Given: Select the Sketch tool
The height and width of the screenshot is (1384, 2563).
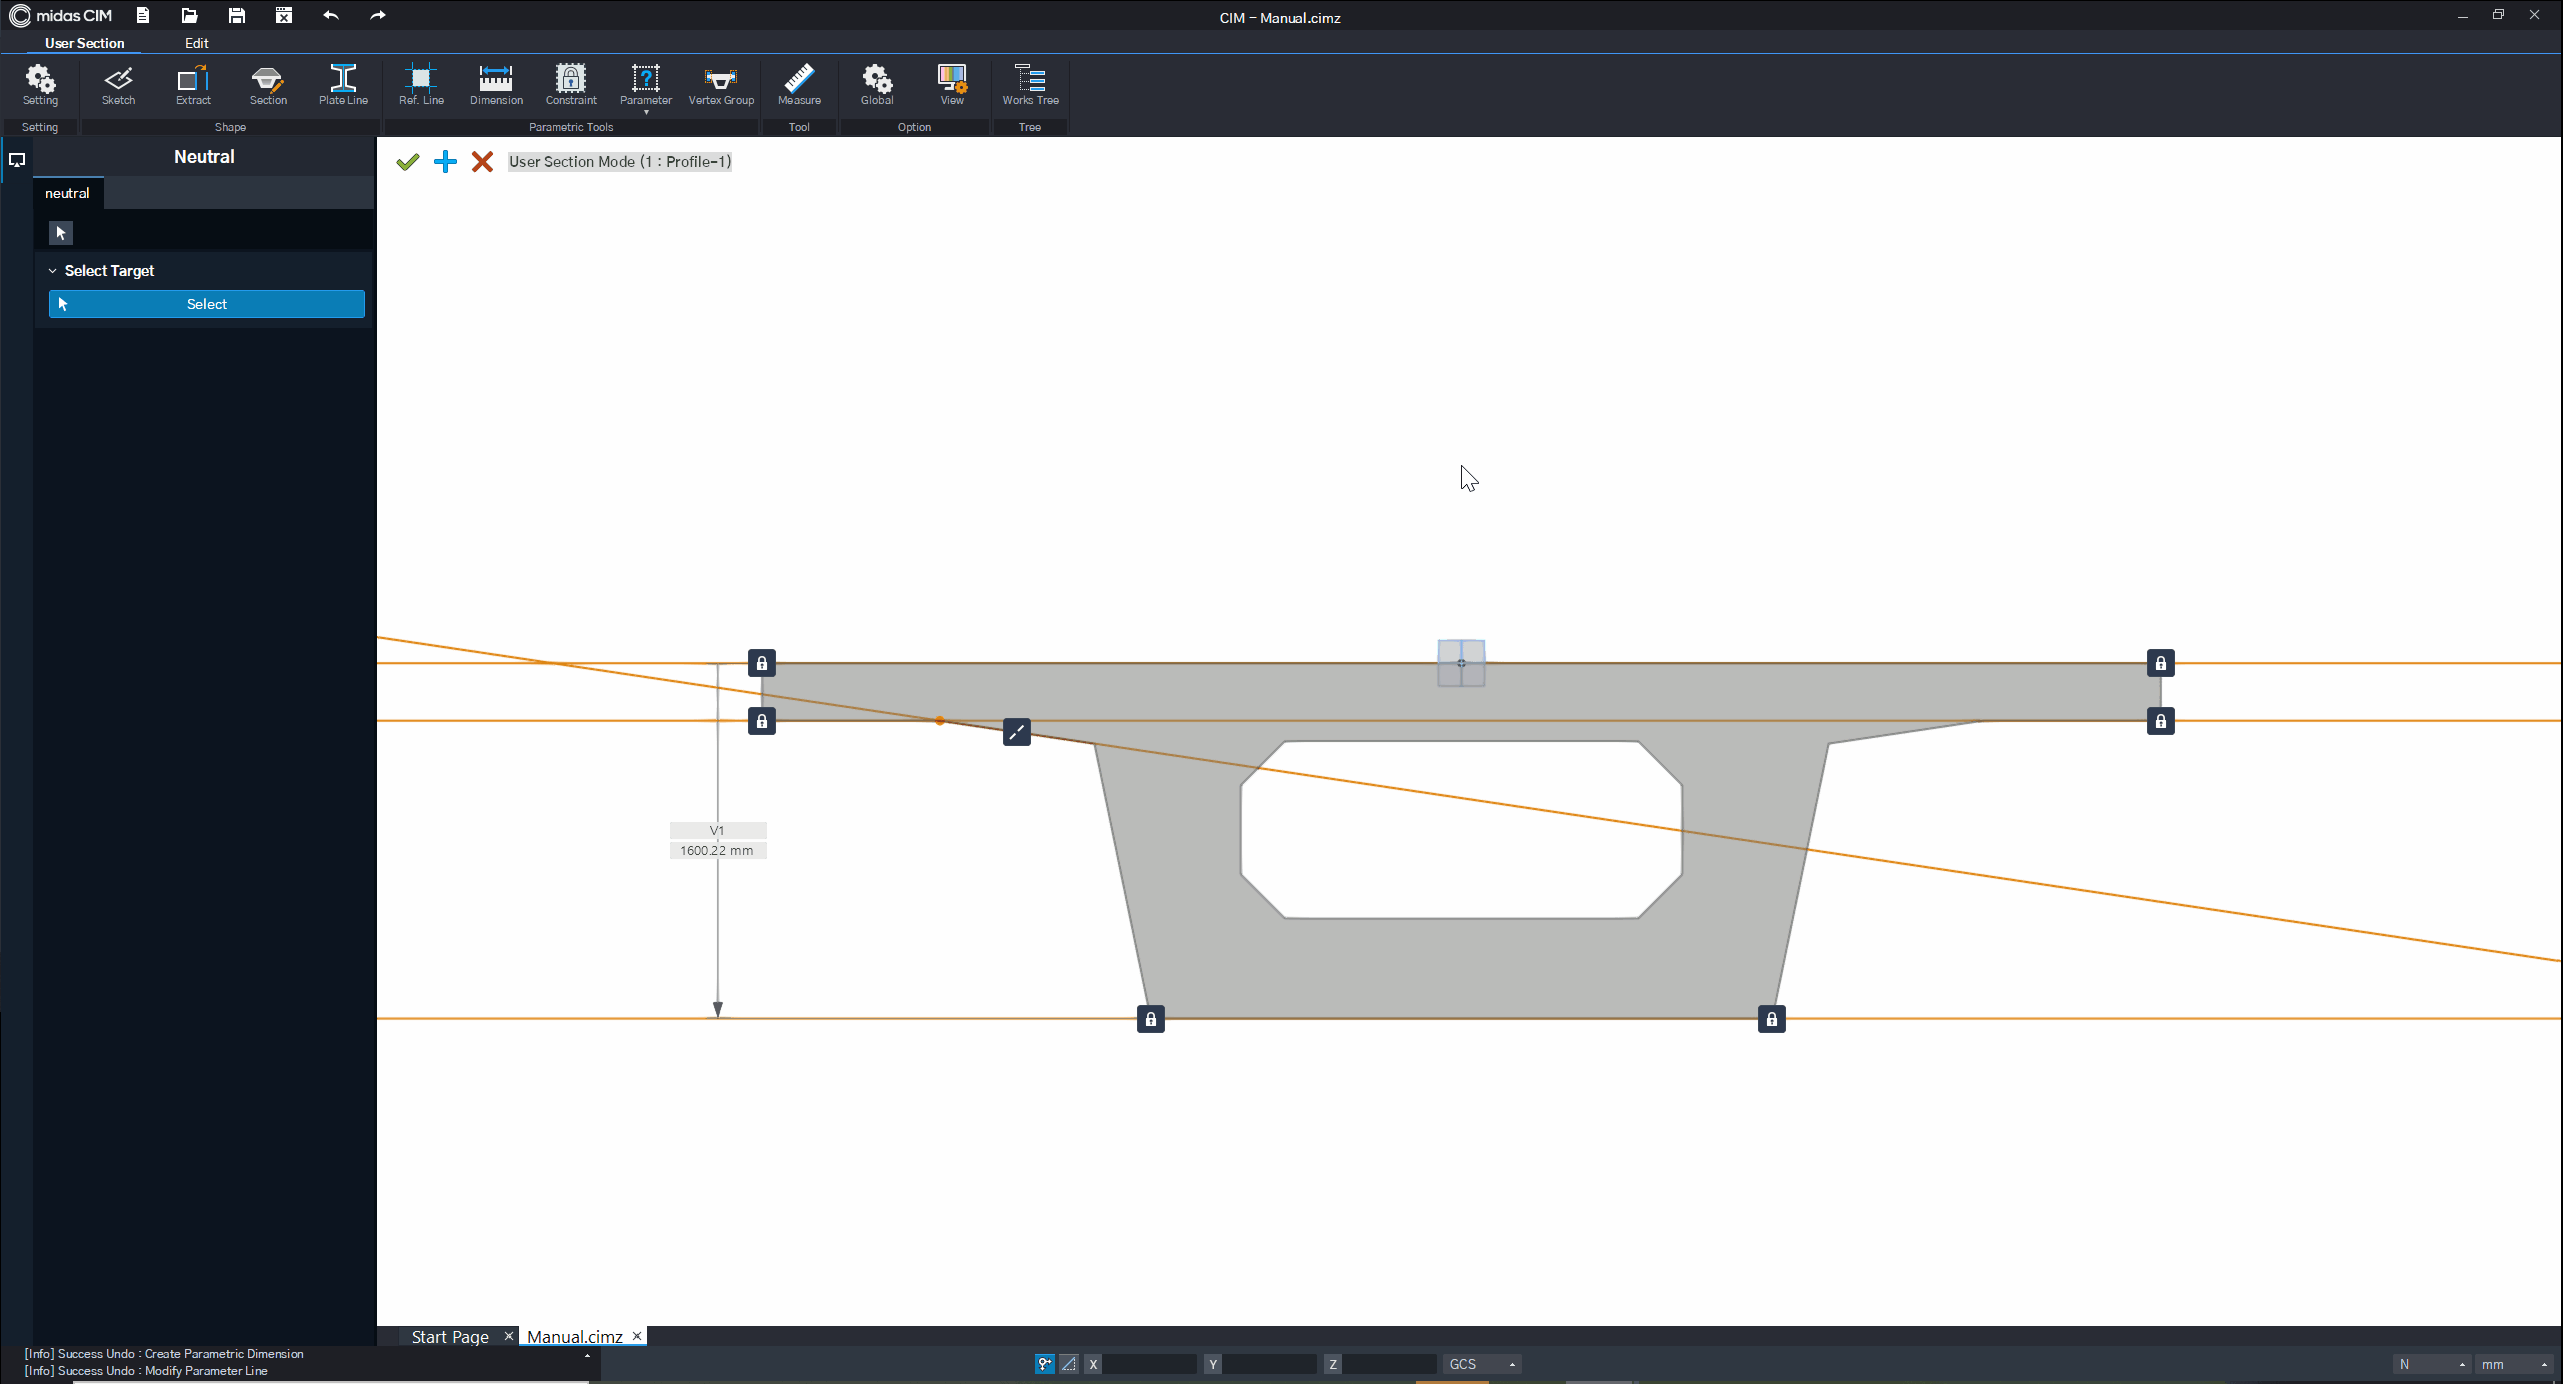Looking at the screenshot, I should coord(118,85).
